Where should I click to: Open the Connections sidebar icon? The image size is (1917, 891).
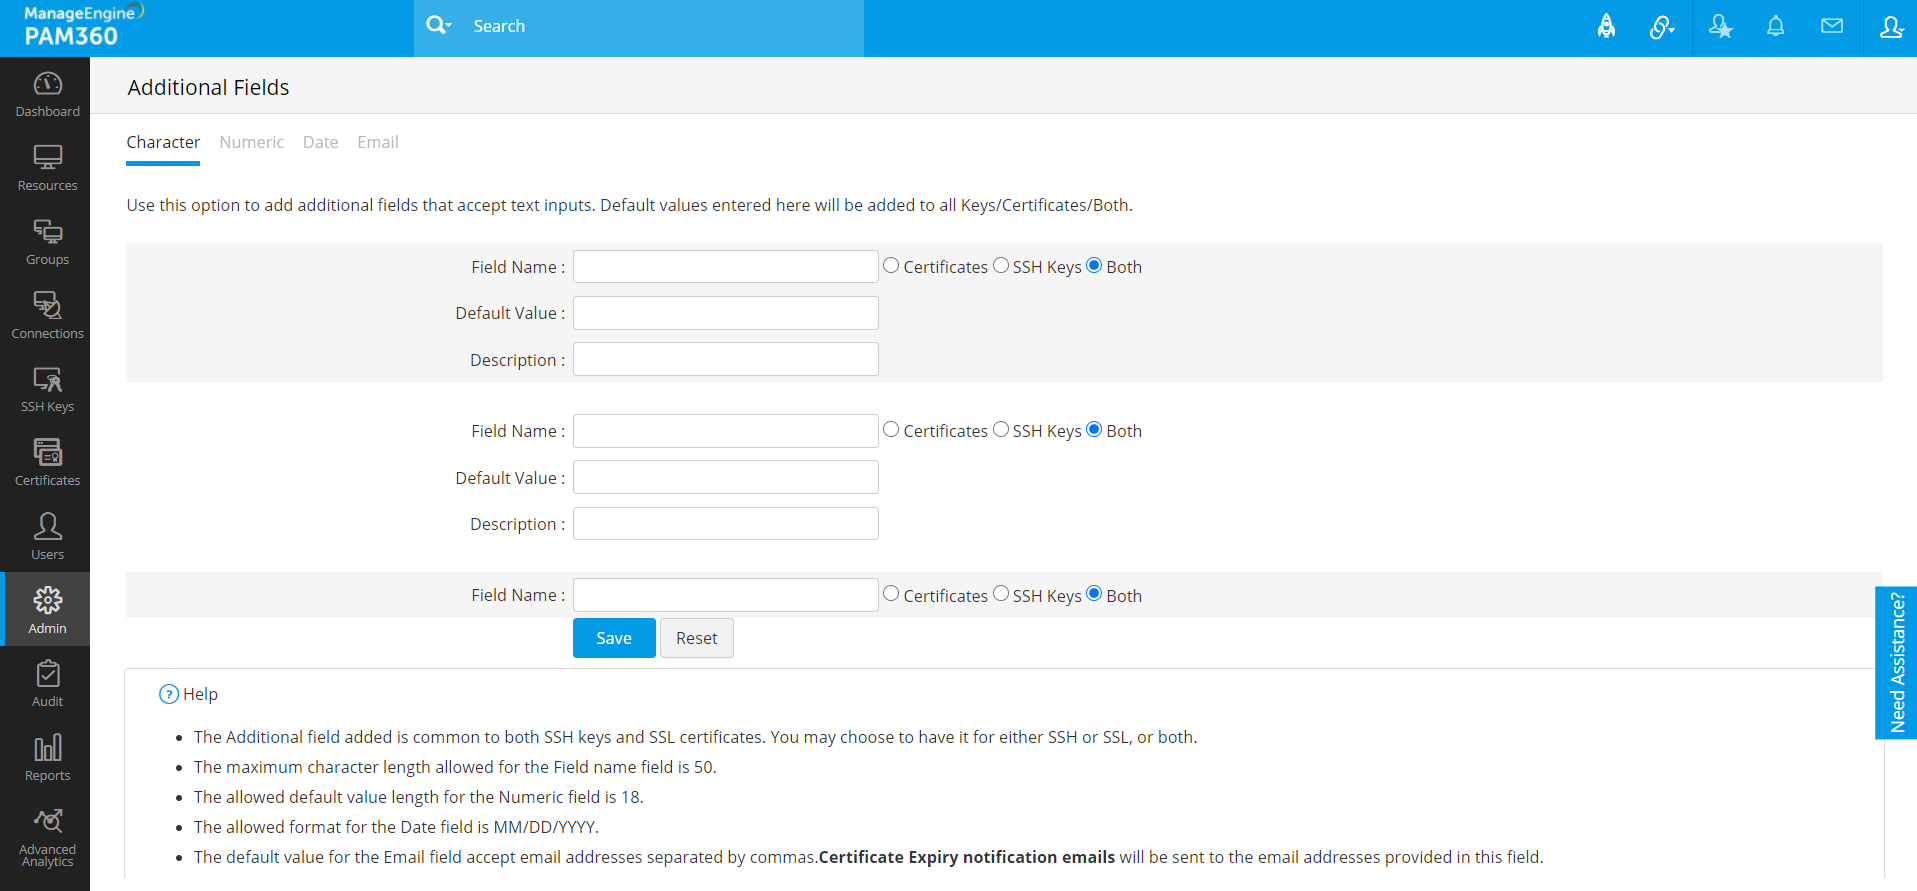click(x=47, y=315)
